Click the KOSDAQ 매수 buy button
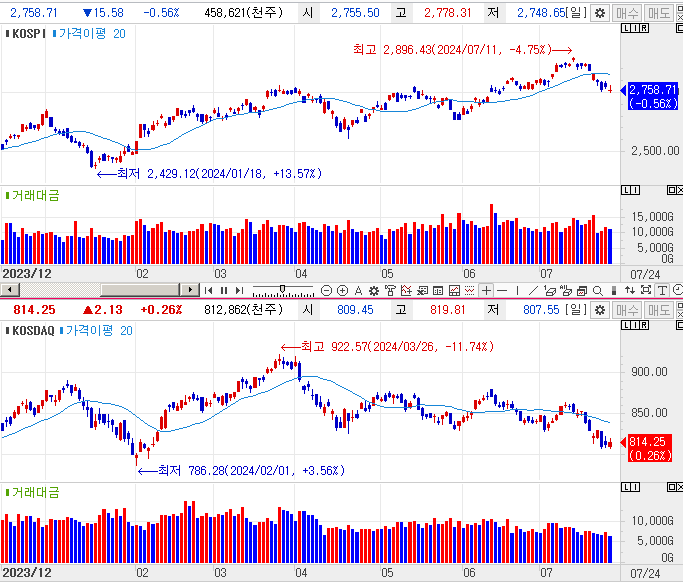 click(627, 310)
